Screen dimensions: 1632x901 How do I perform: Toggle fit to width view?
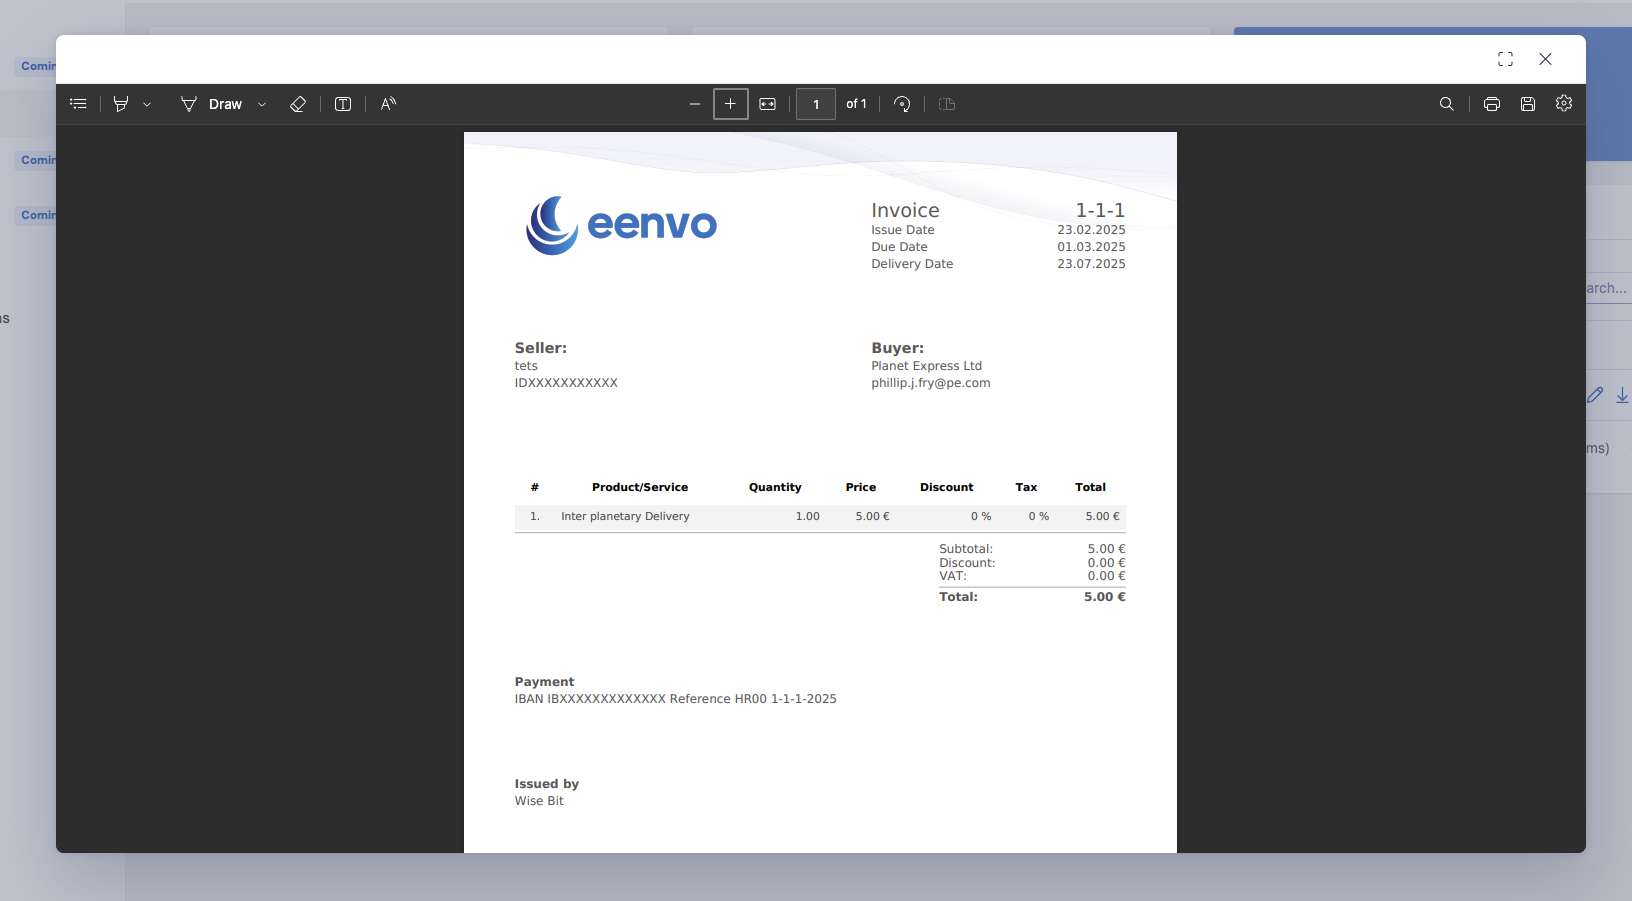pyautogui.click(x=768, y=104)
